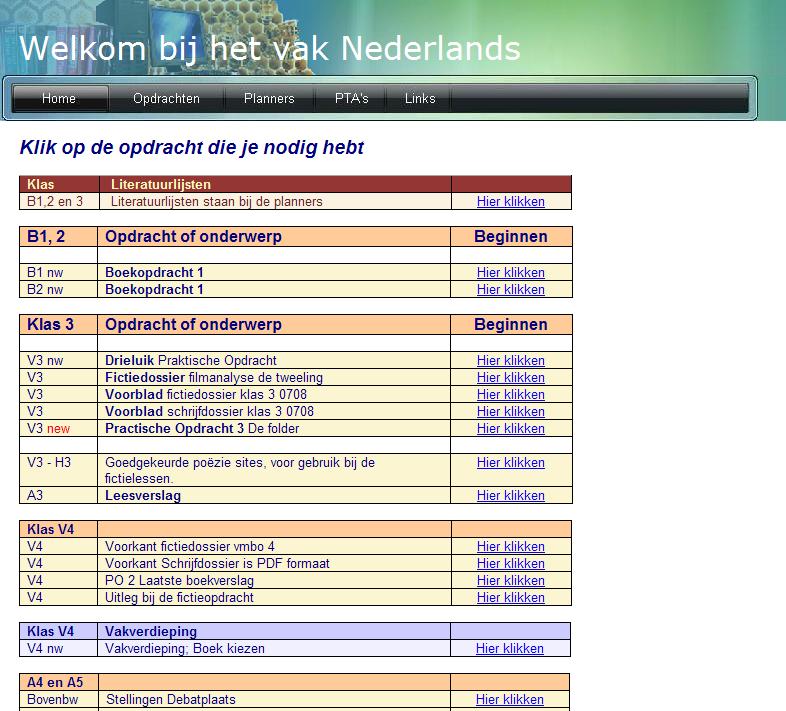Open the Home navigation tab
Screen dimensions: 786x711
coord(59,98)
